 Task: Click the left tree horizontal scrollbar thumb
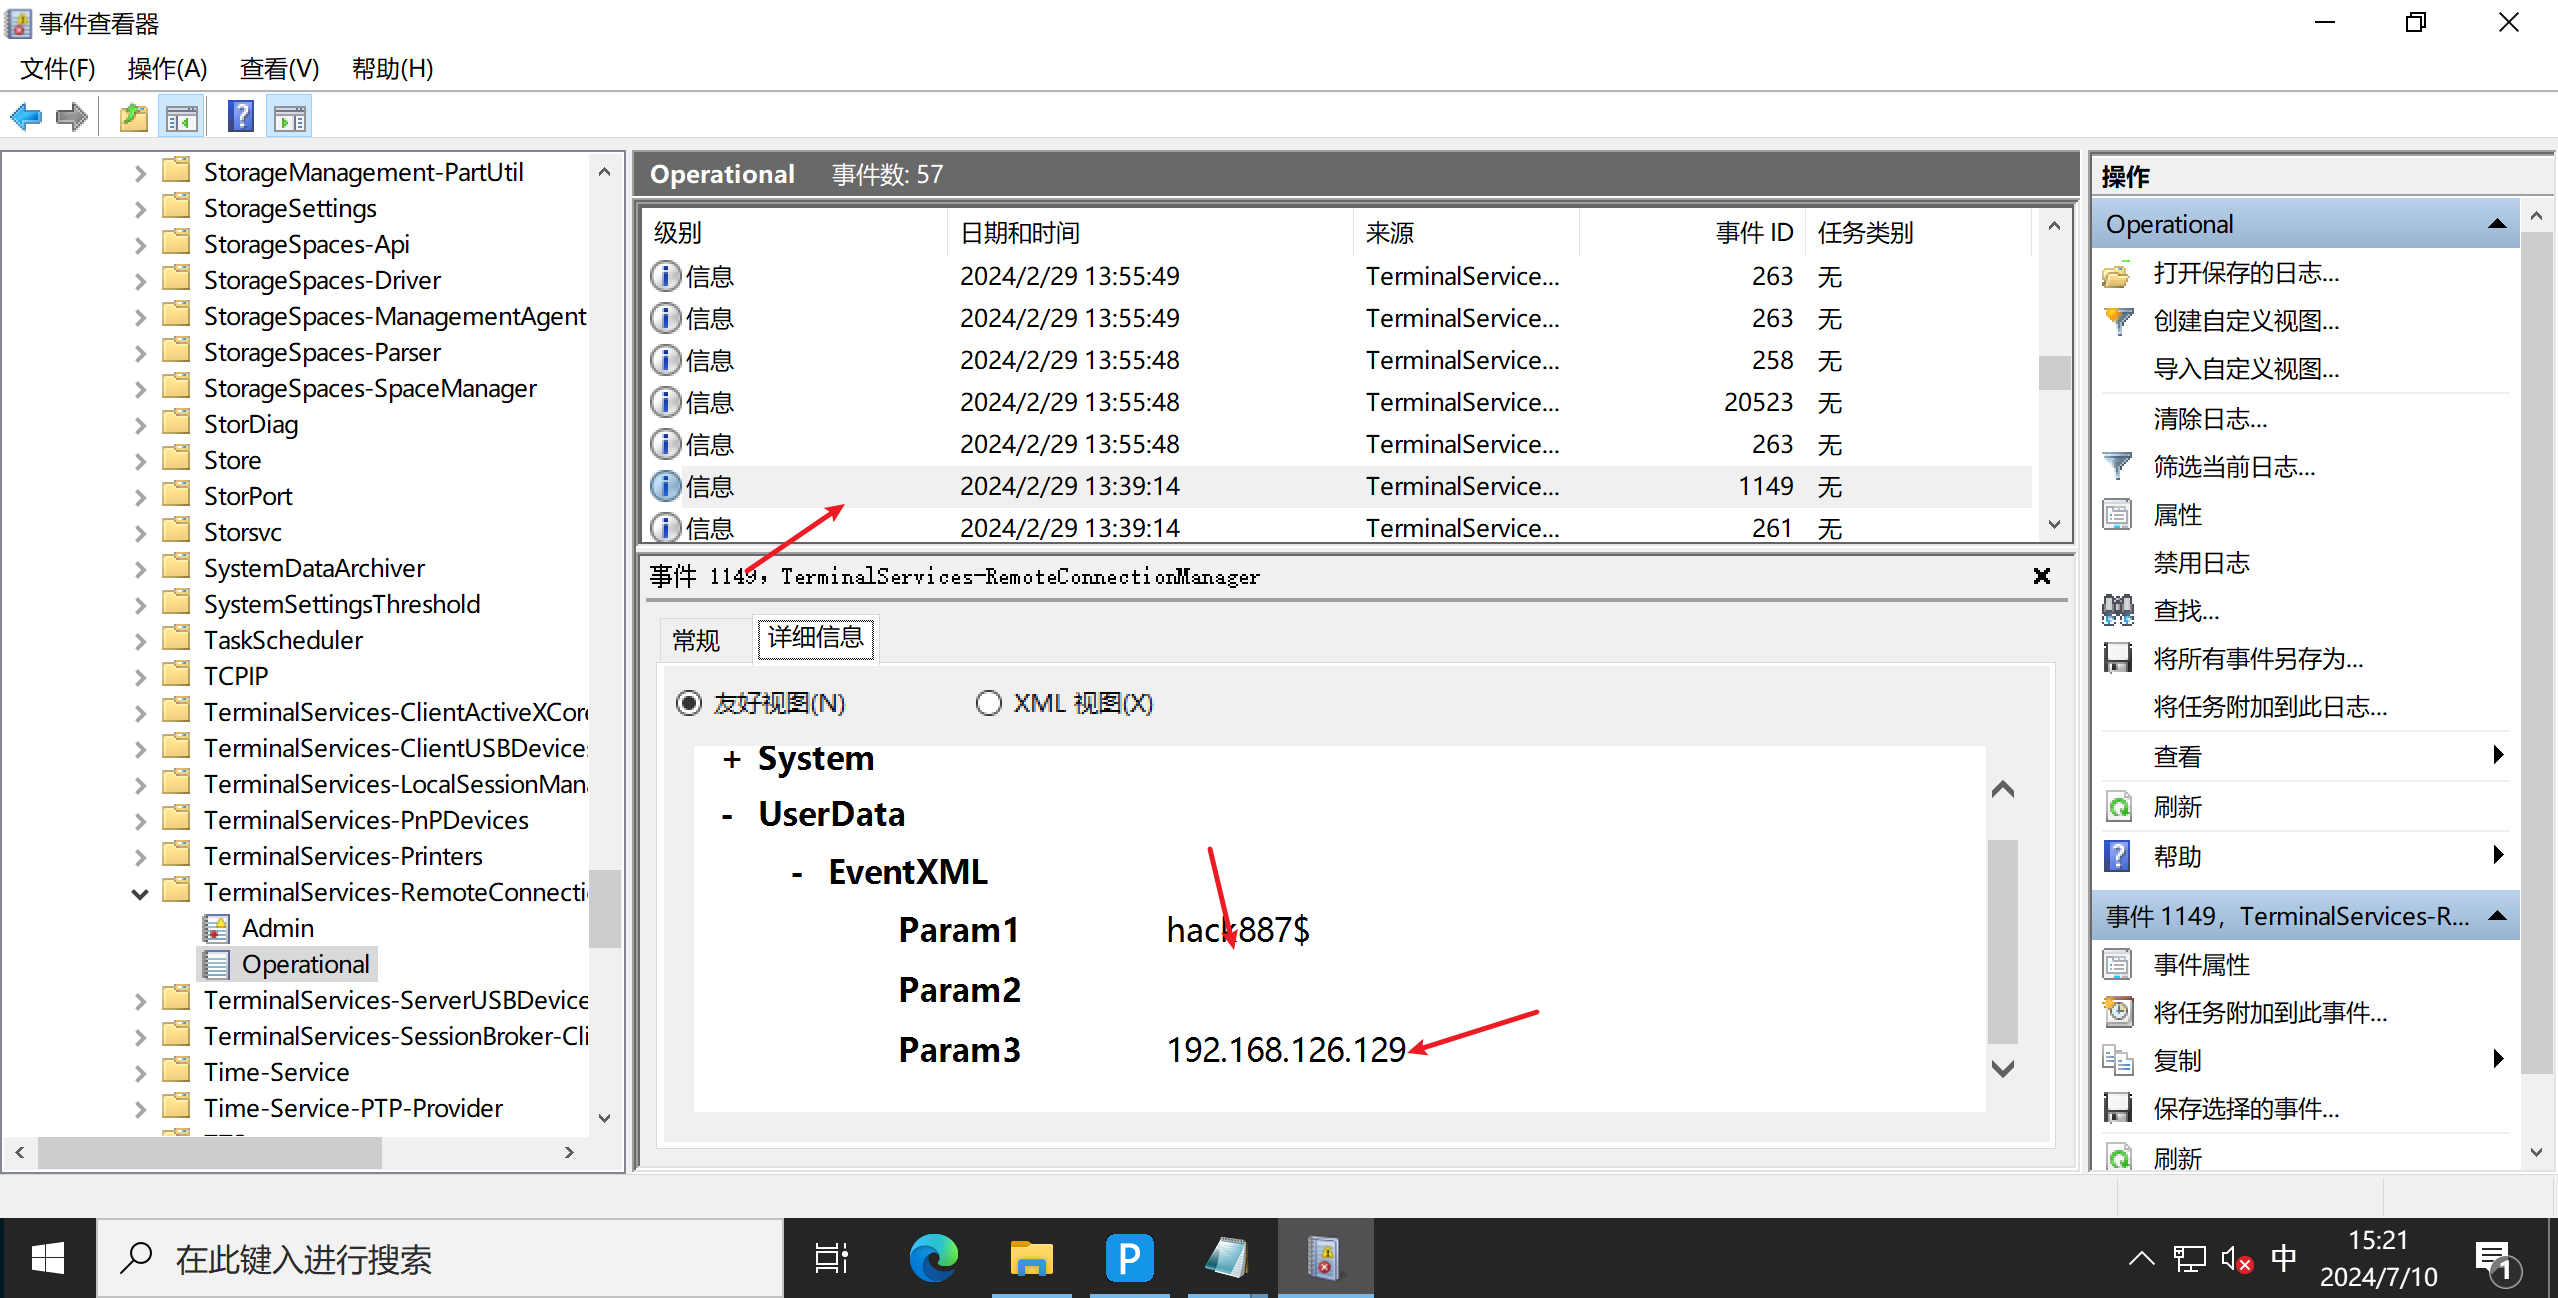click(x=210, y=1153)
